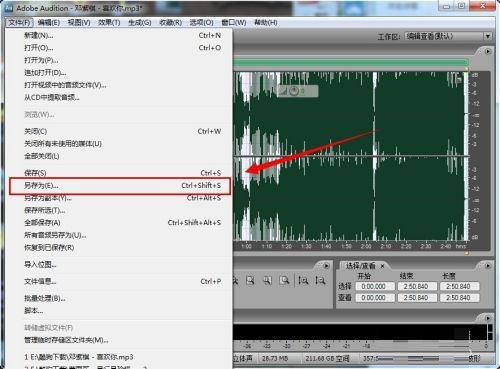Click the 查看 row 开始 time field
Screen dimensions: 500x369
click(x=374, y=298)
